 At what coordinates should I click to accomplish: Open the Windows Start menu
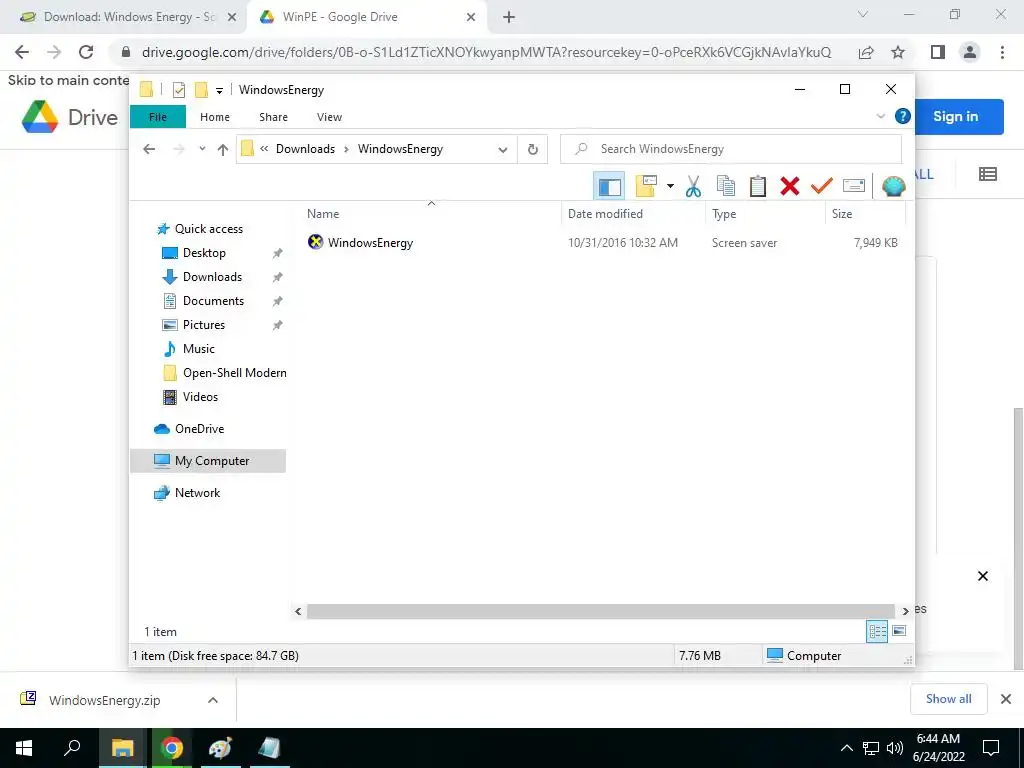coord(24,748)
